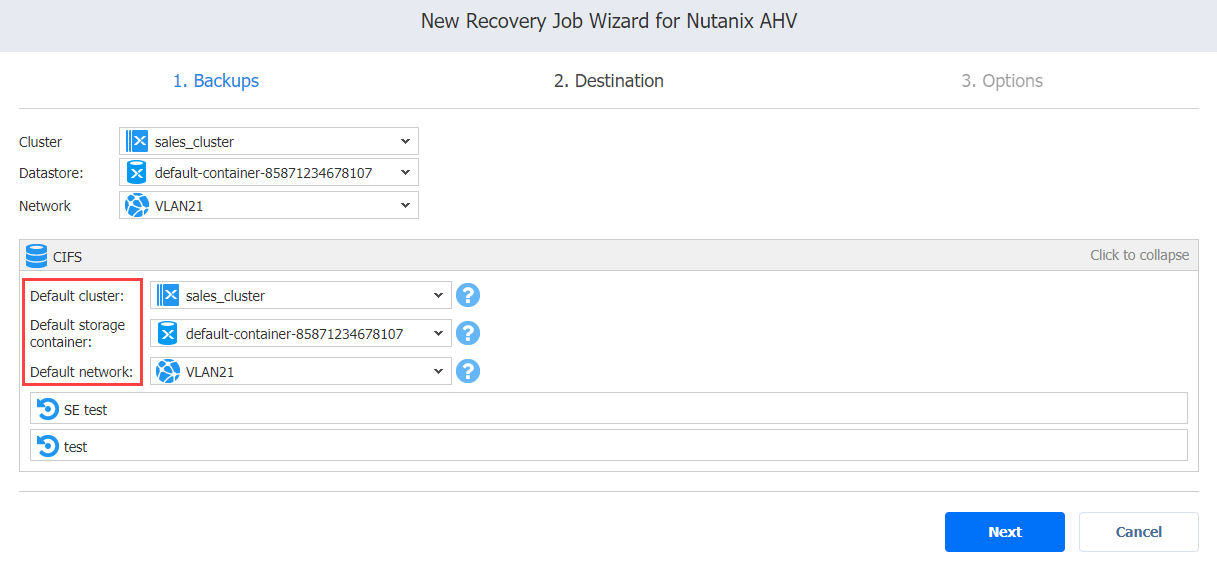This screenshot has width=1217, height=567.
Task: Click cluster icon in top Cluster dropdown
Action: pos(137,141)
